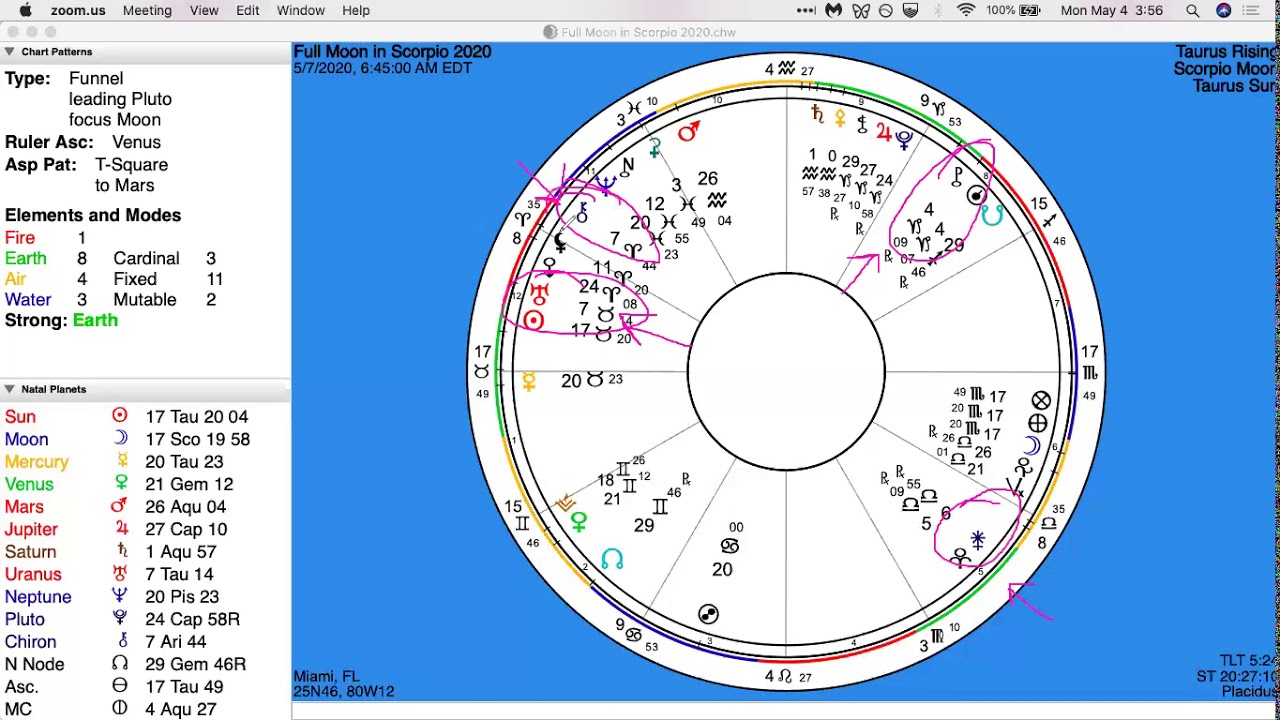Open Spotlight search magnifier
Viewport: 1280px width, 720px height.
click(1192, 10)
